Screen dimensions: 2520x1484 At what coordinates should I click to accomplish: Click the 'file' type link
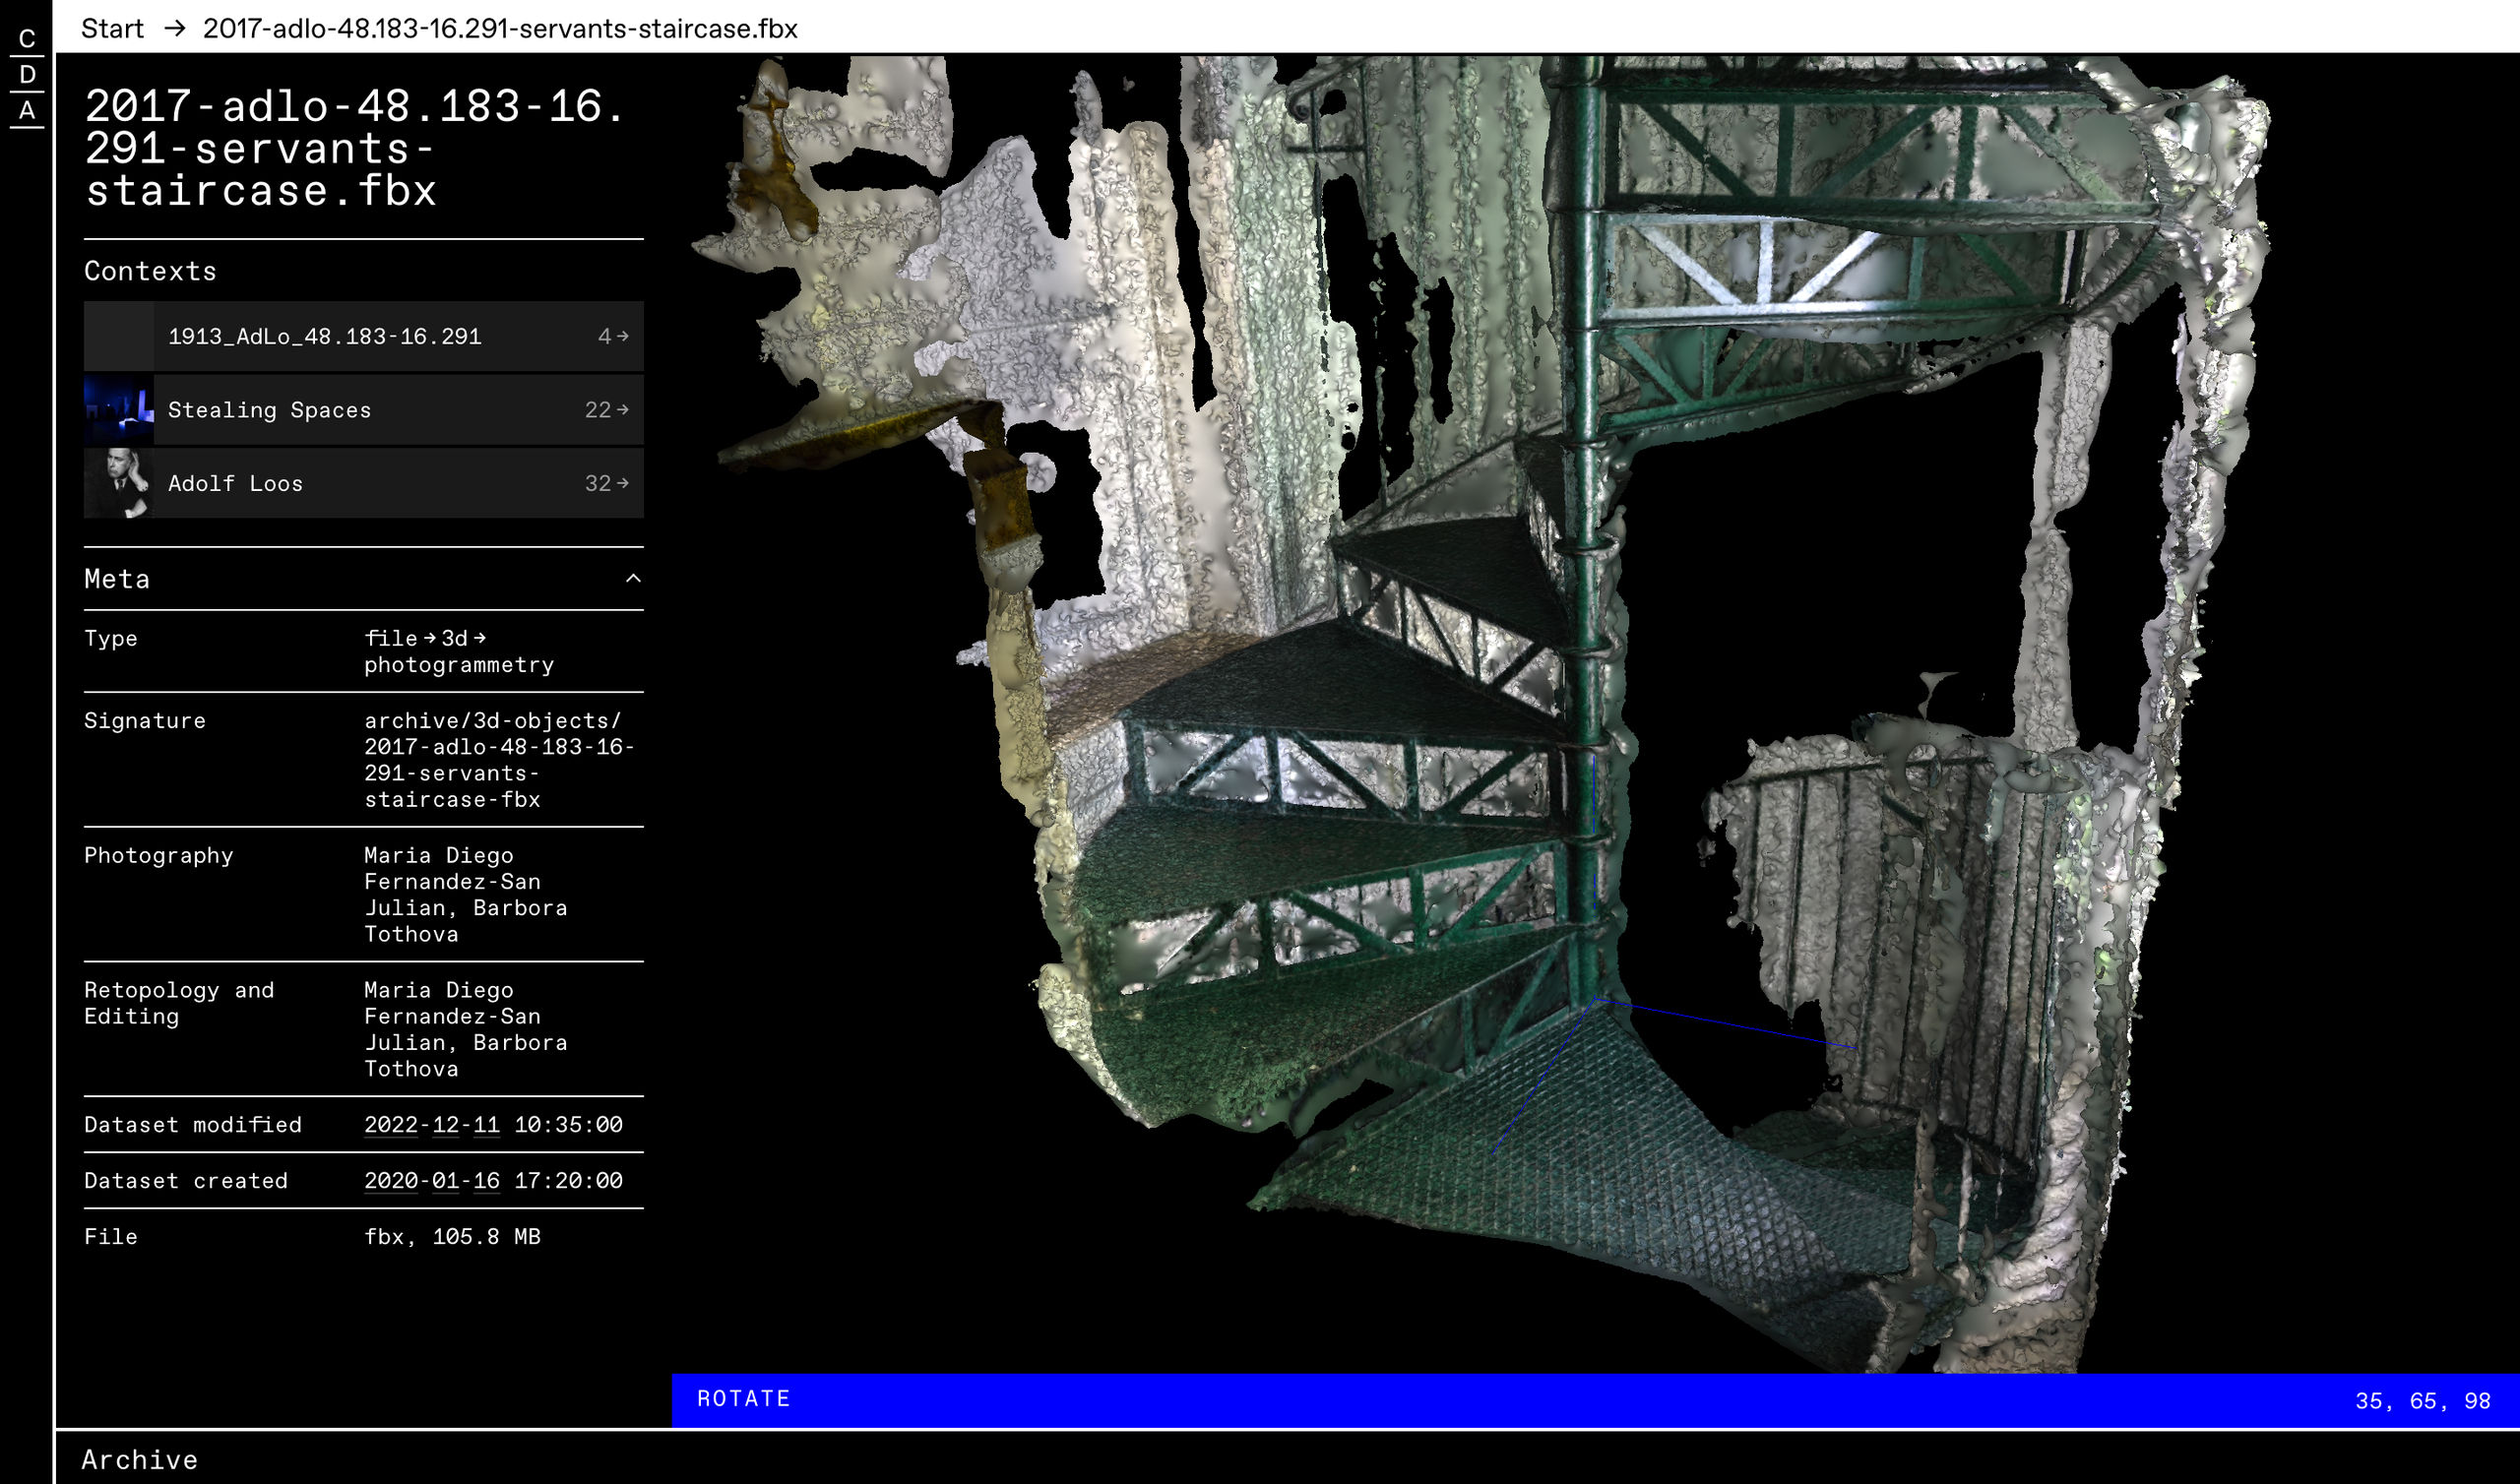pos(390,638)
